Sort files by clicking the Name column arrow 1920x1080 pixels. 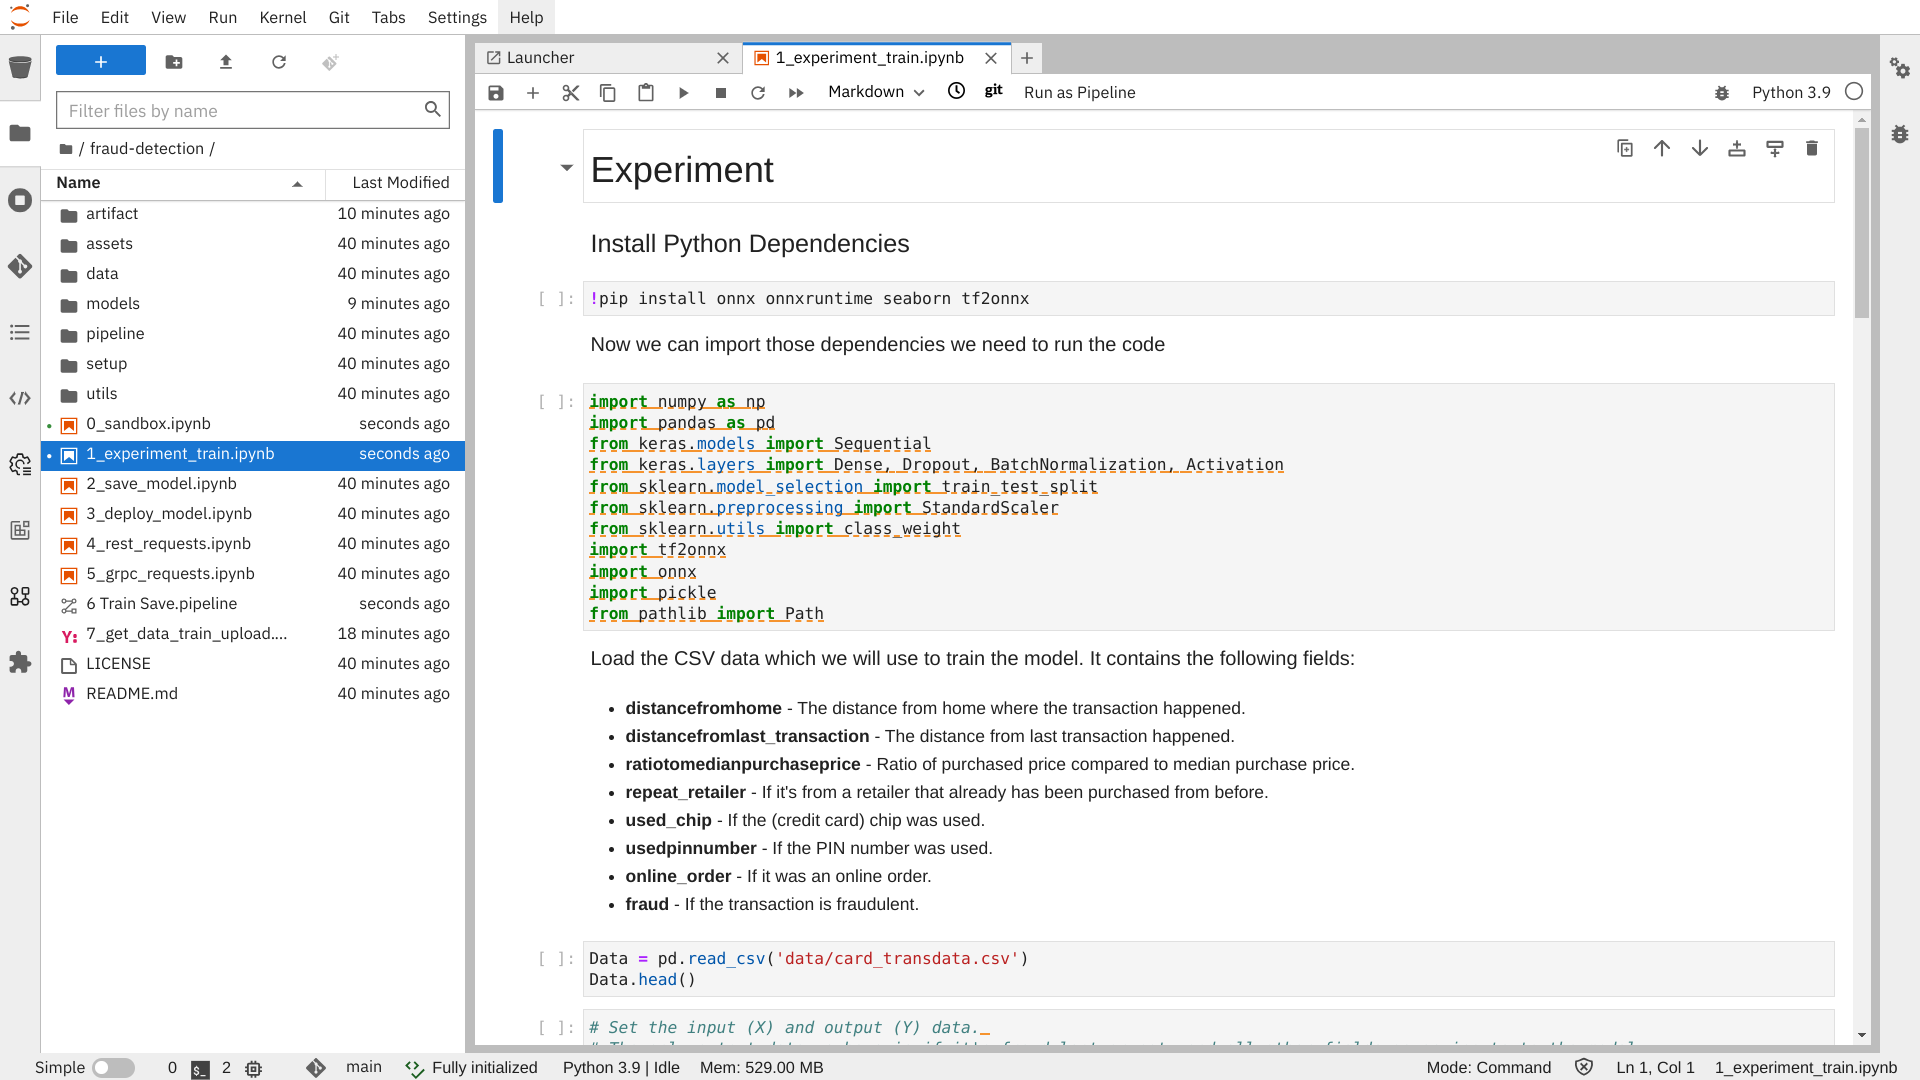(297, 184)
